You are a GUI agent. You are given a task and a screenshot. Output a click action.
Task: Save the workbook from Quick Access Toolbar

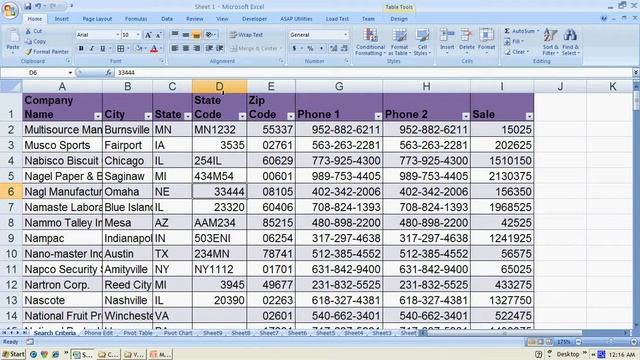point(28,6)
